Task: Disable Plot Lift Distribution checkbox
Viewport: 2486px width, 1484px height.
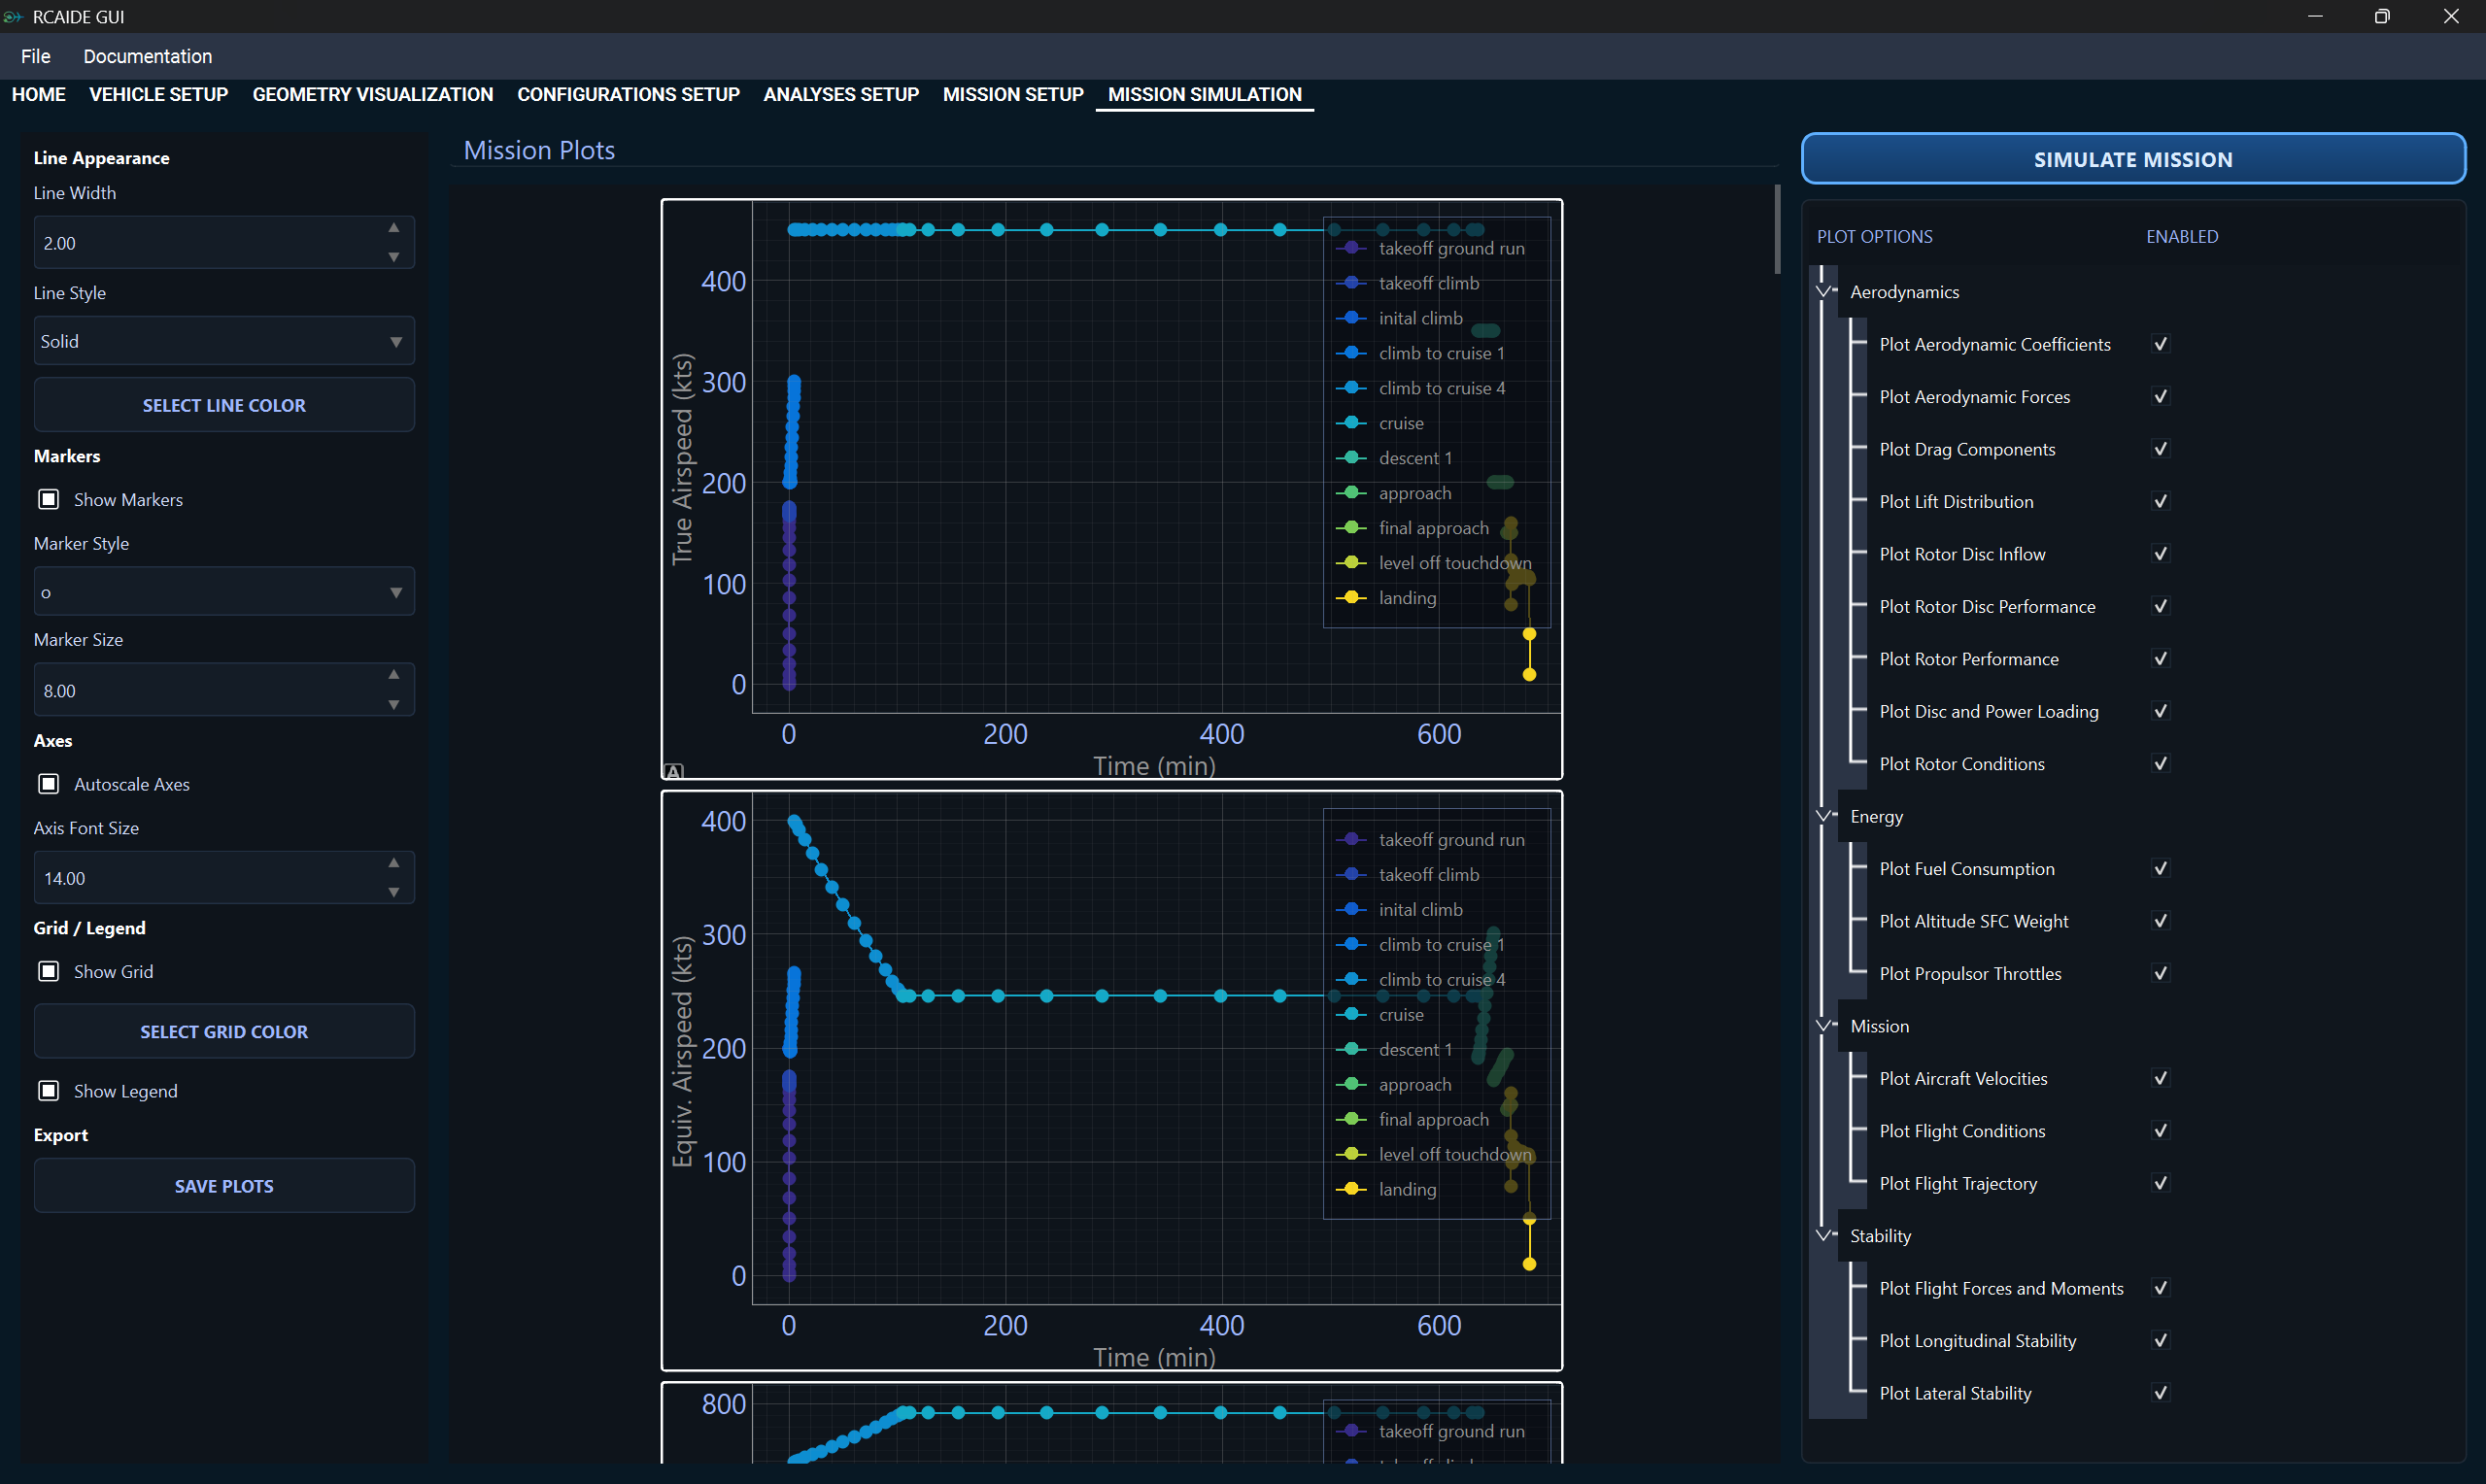Action: click(x=2160, y=501)
